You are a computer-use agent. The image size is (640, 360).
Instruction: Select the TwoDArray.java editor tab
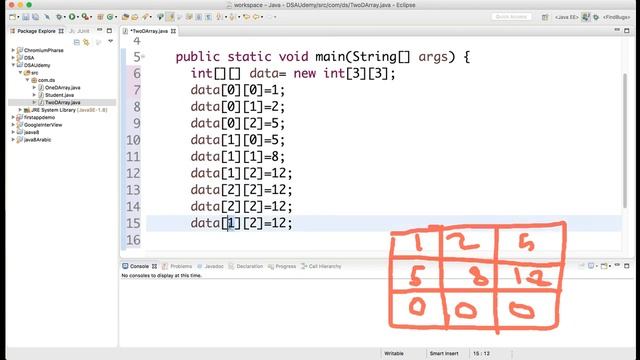[149, 31]
